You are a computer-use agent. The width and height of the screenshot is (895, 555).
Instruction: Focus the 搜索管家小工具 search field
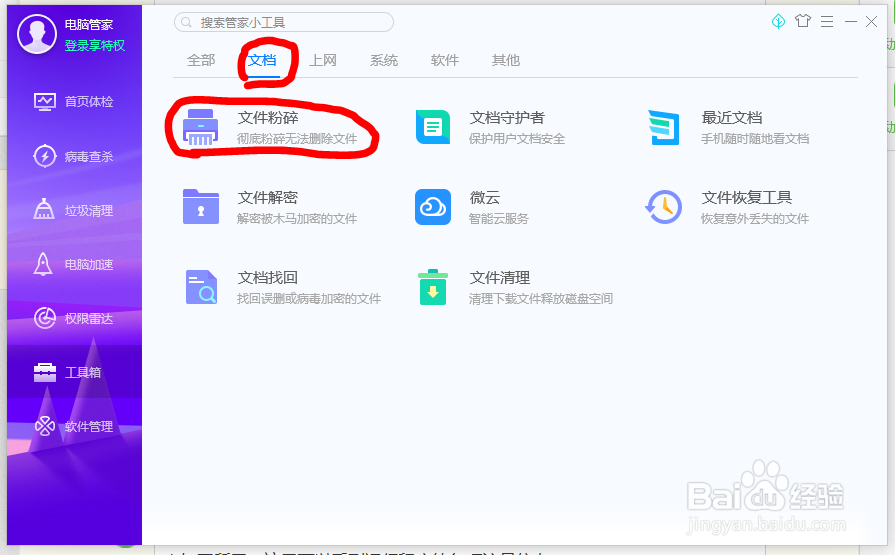click(x=284, y=22)
